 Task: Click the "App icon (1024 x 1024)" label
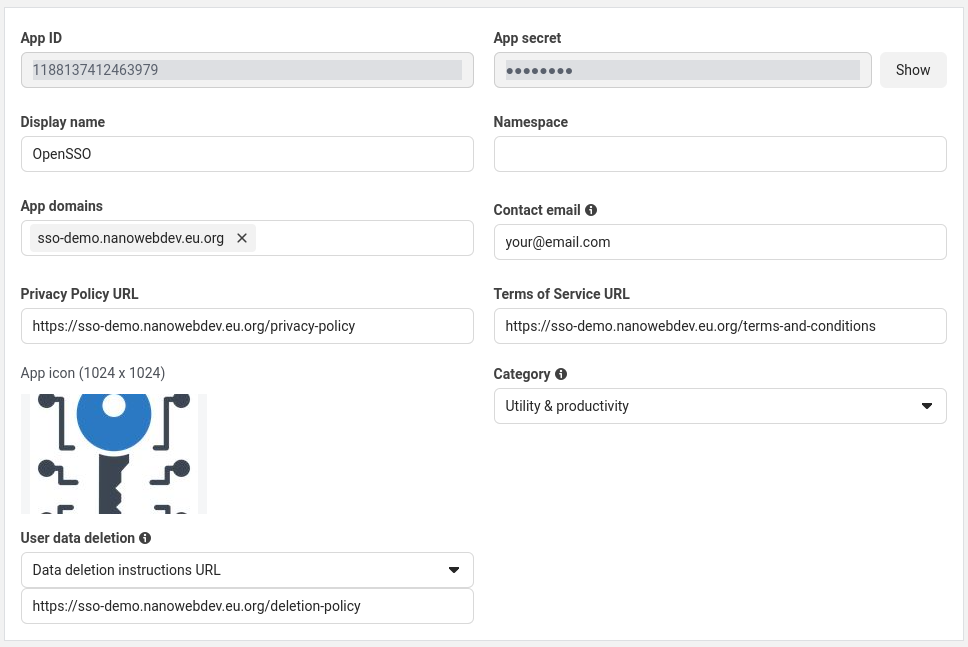(93, 373)
